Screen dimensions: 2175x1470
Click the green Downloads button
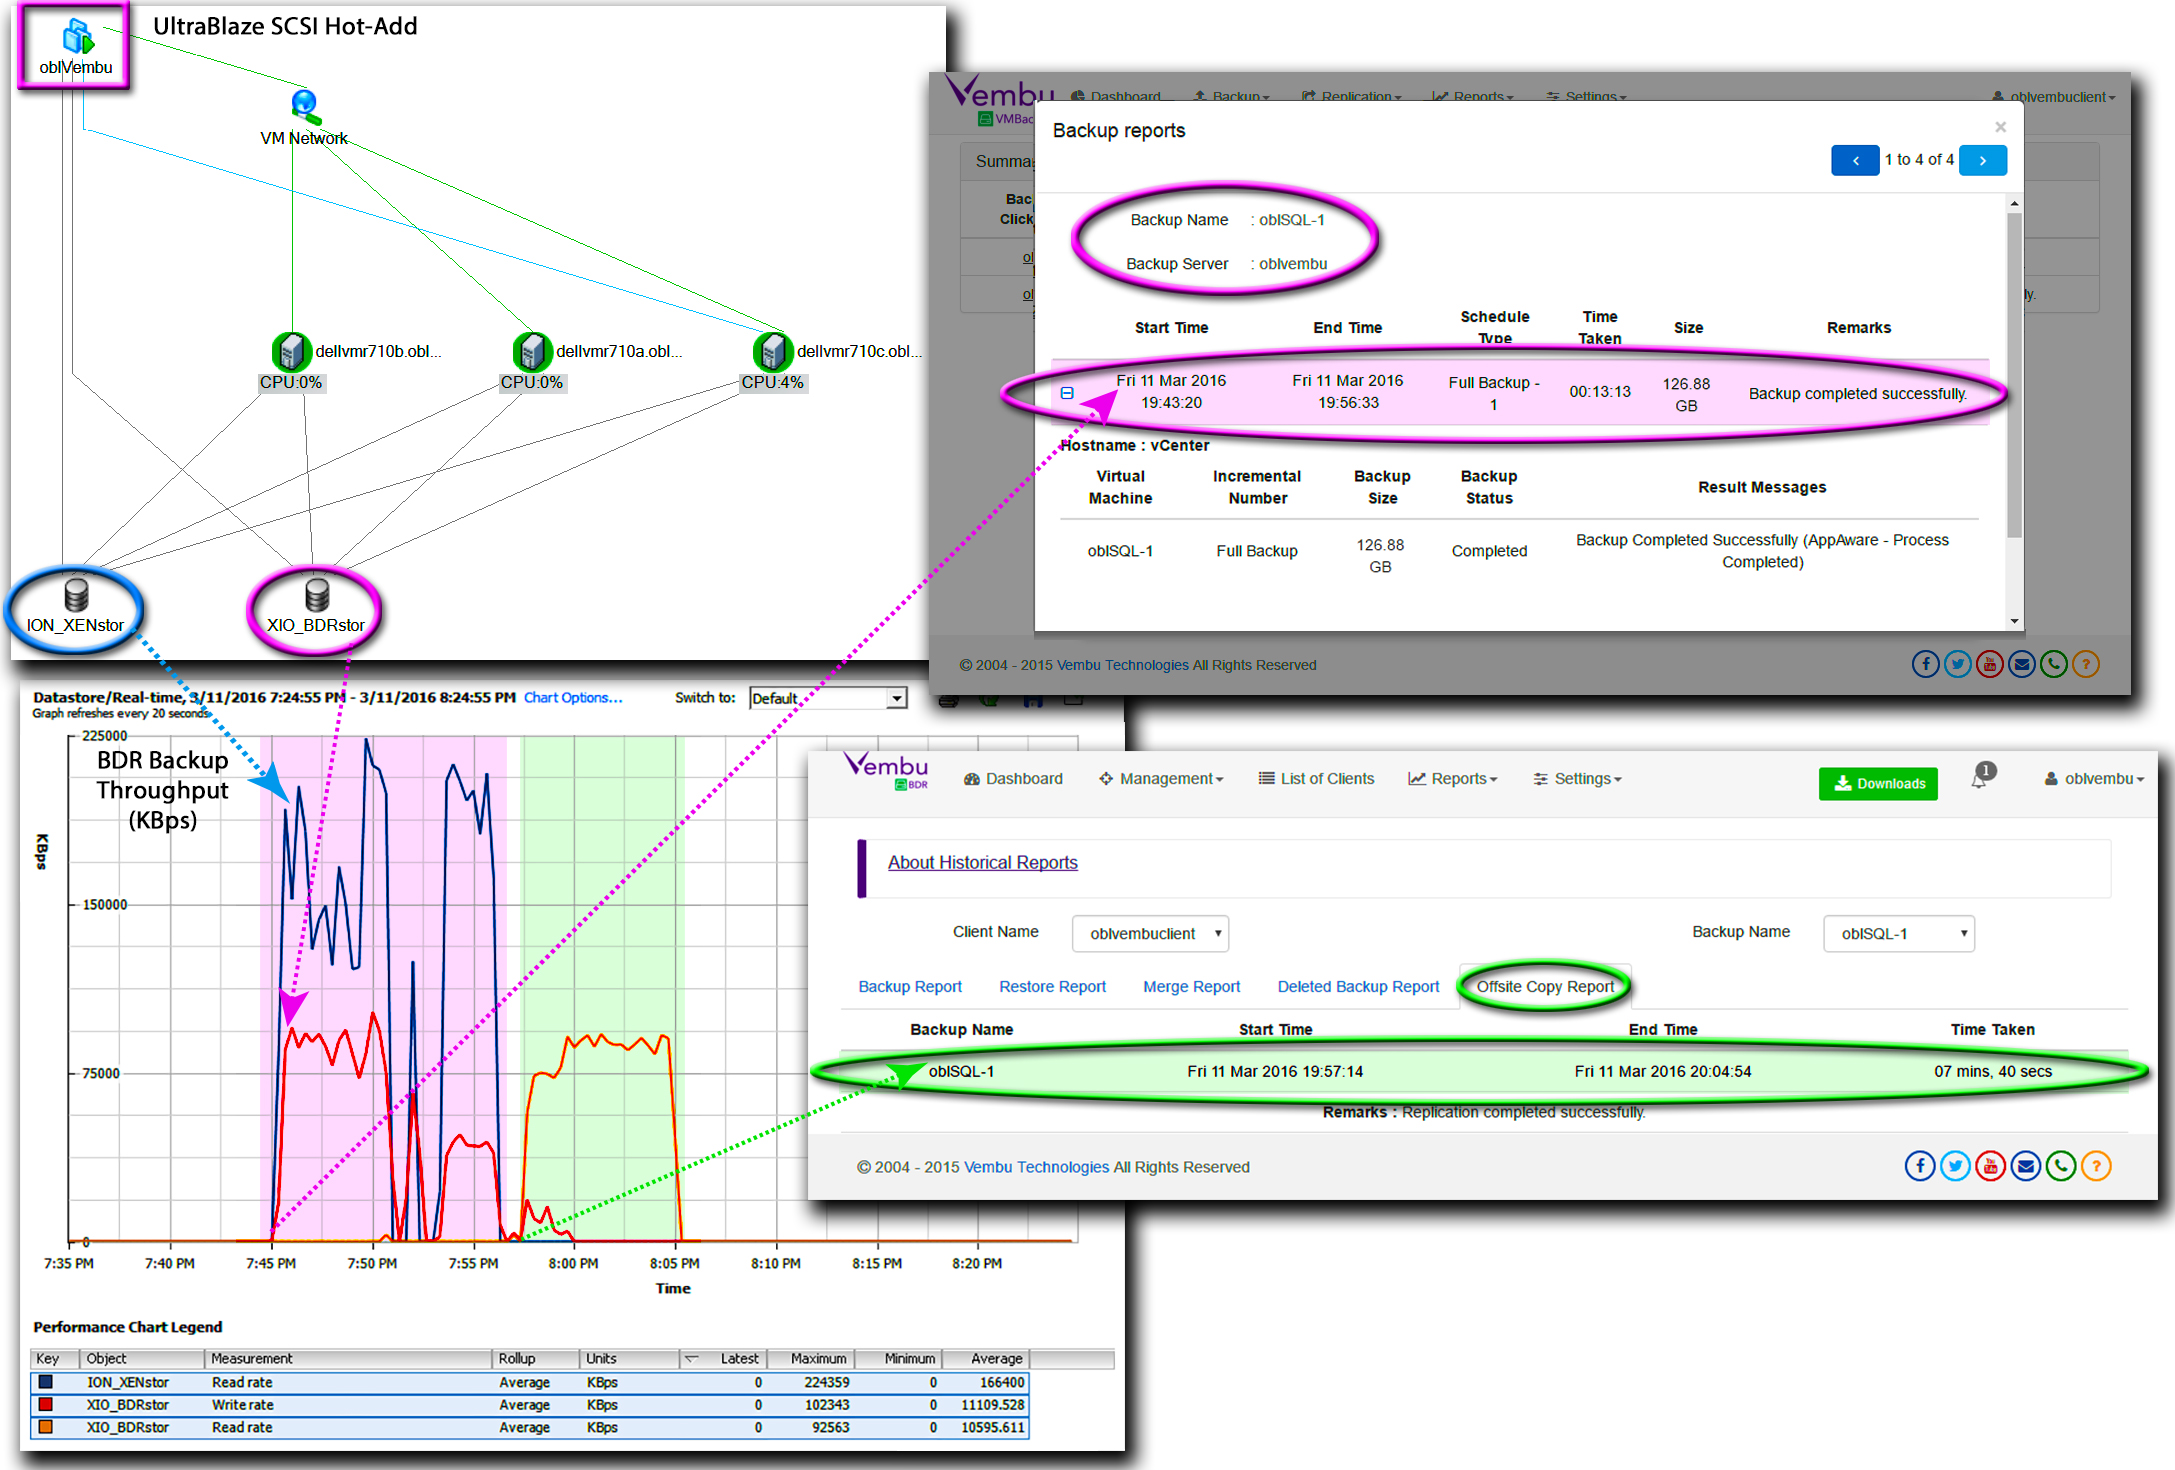tap(1878, 784)
